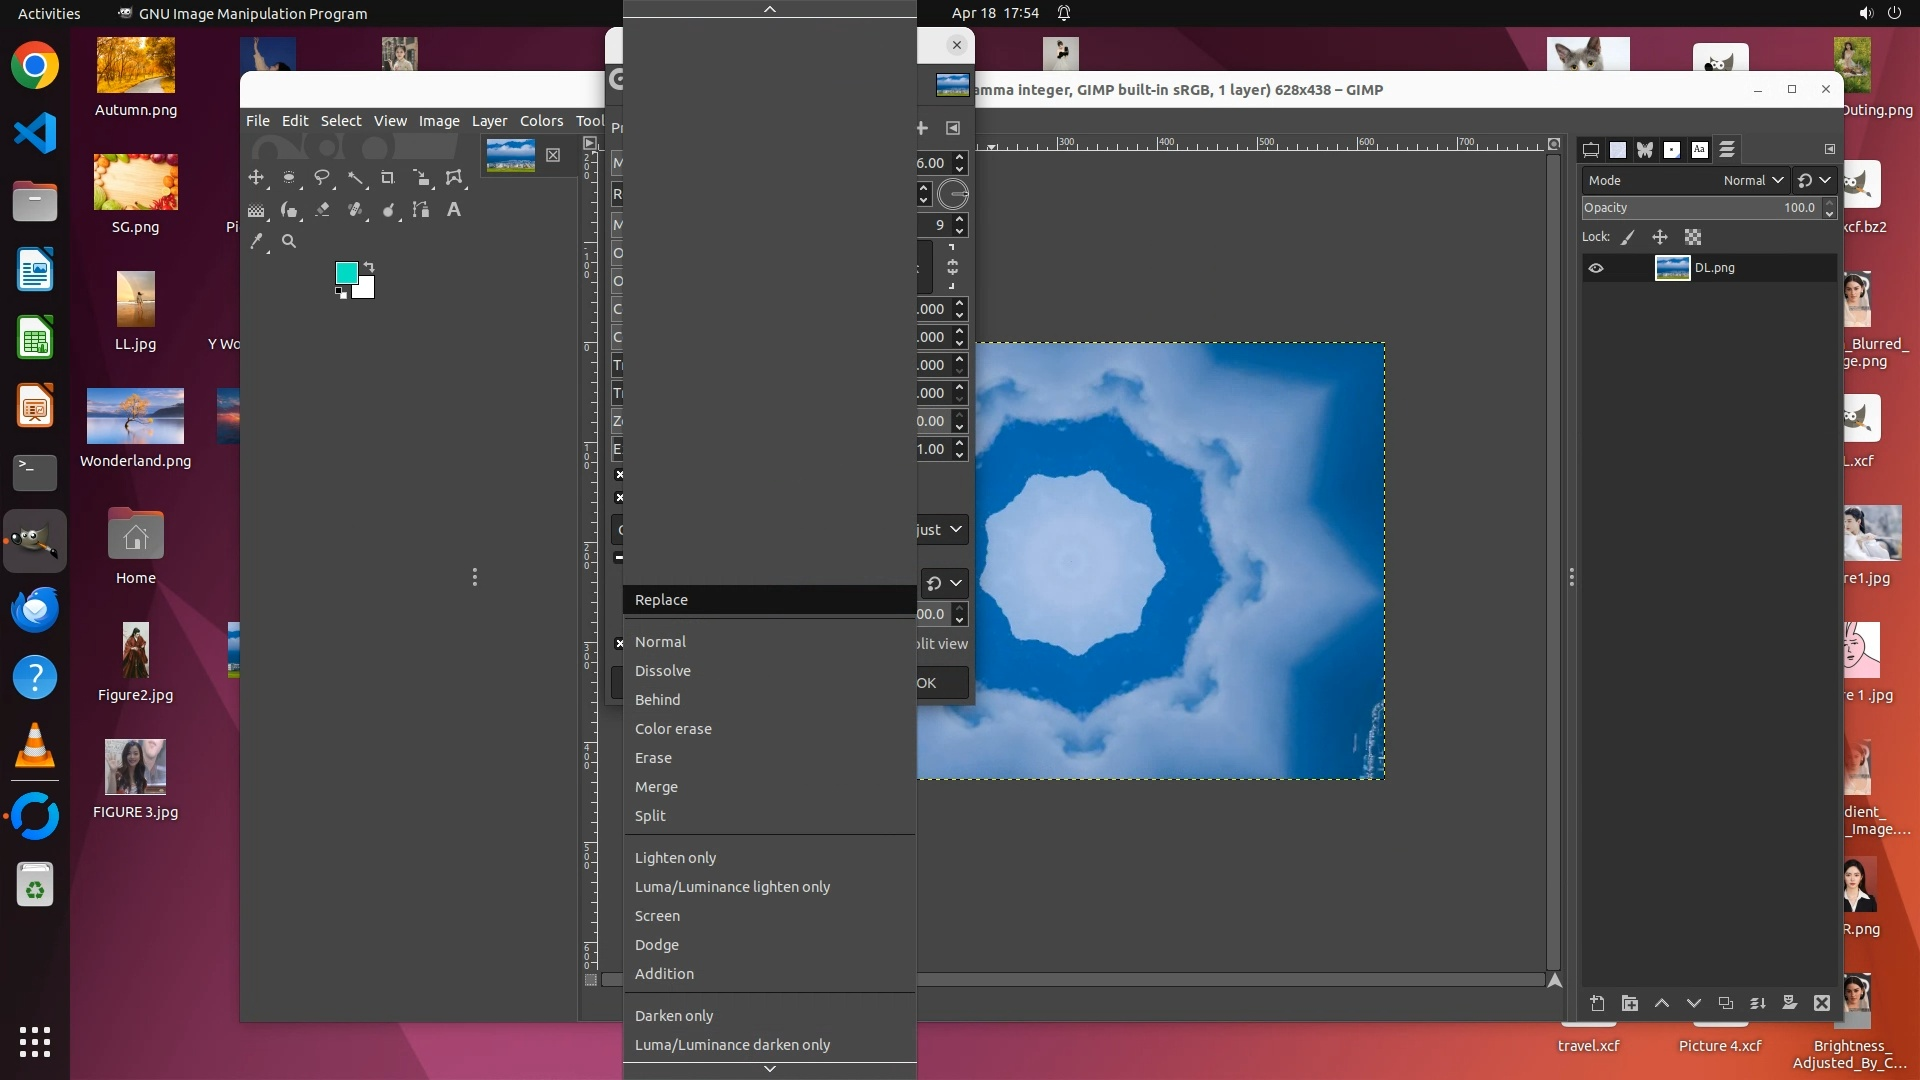Select the Free Select lasso tool
Image resolution: width=1920 pixels, height=1080 pixels.
pyautogui.click(x=322, y=178)
